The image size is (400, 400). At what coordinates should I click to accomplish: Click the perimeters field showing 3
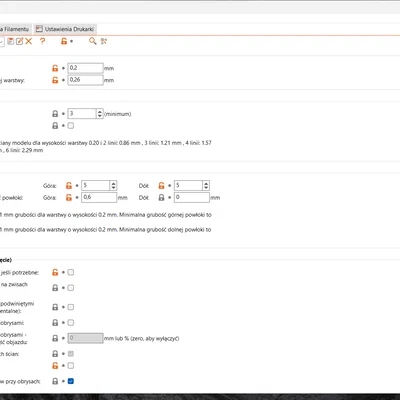(x=82, y=114)
